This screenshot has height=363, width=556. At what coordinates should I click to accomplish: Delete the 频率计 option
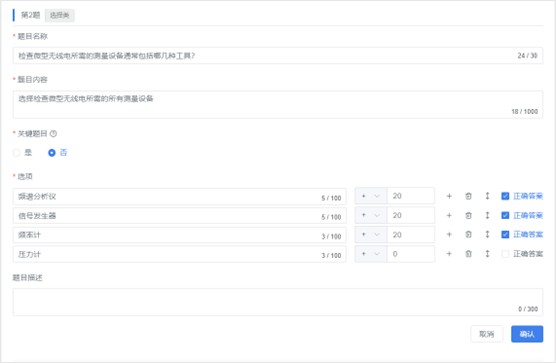click(x=468, y=234)
